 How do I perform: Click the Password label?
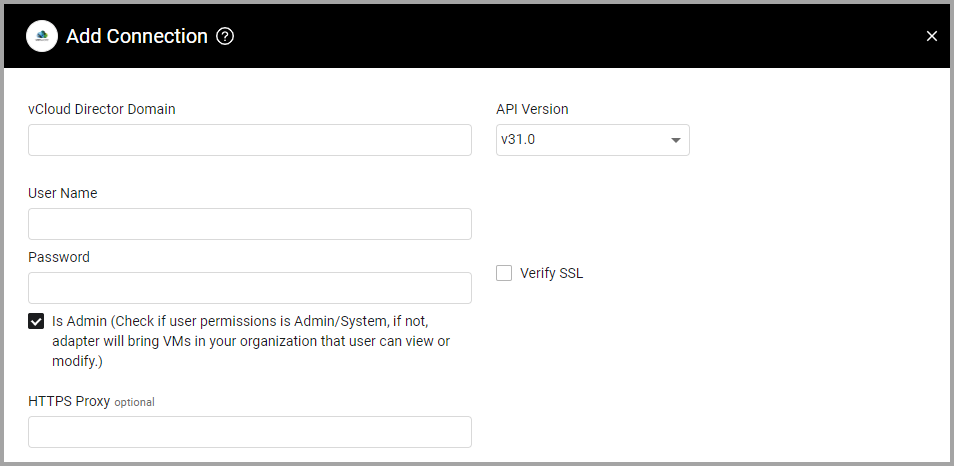(x=59, y=257)
